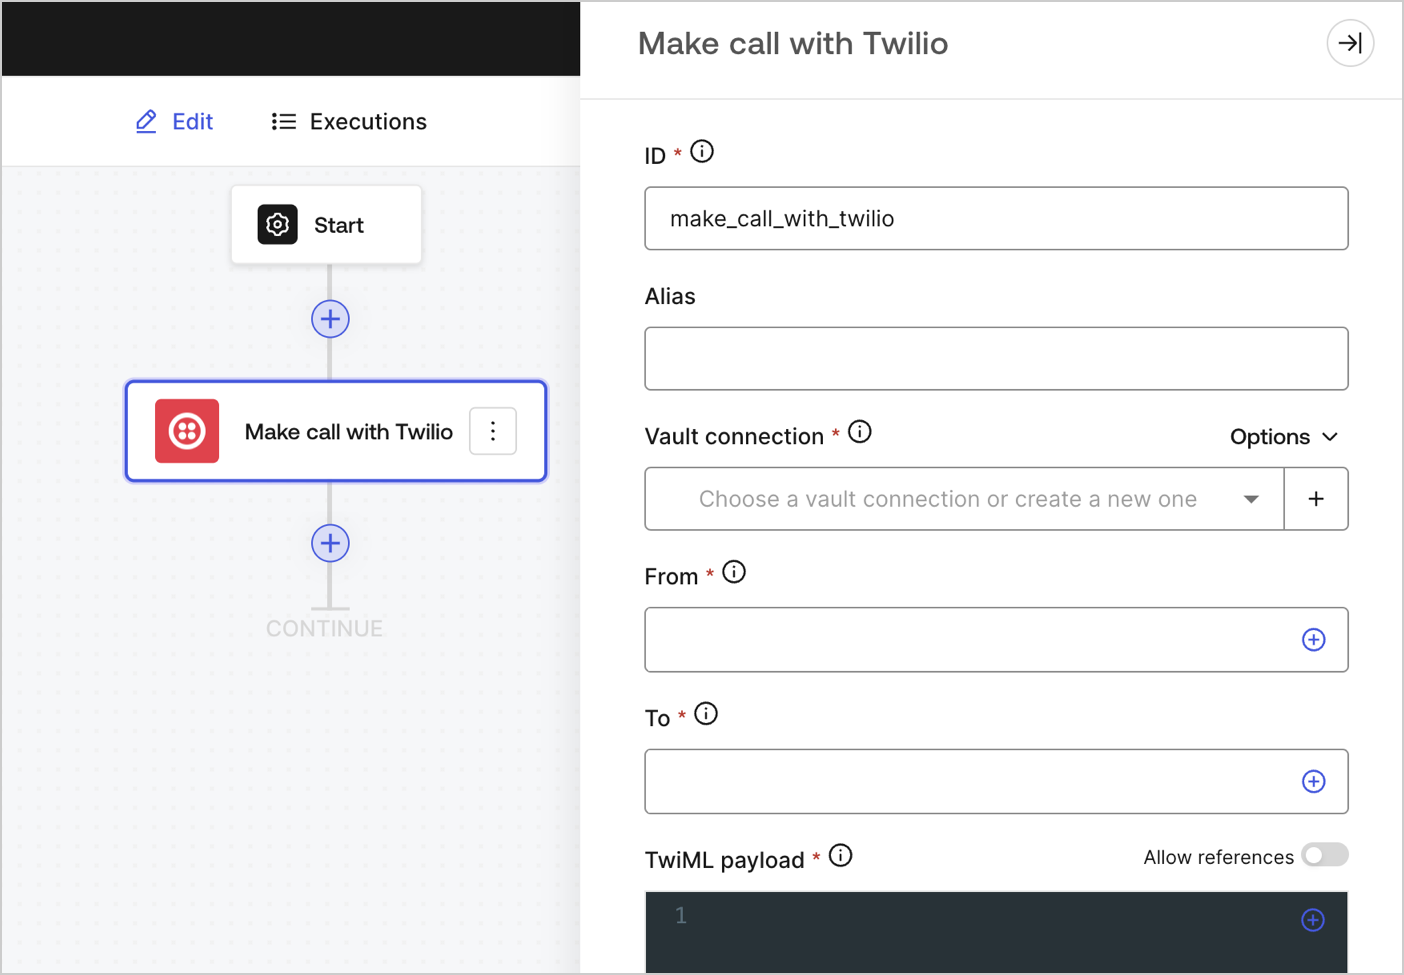The height and width of the screenshot is (975, 1404).
Task: Click the info icon next to To
Action: [706, 714]
